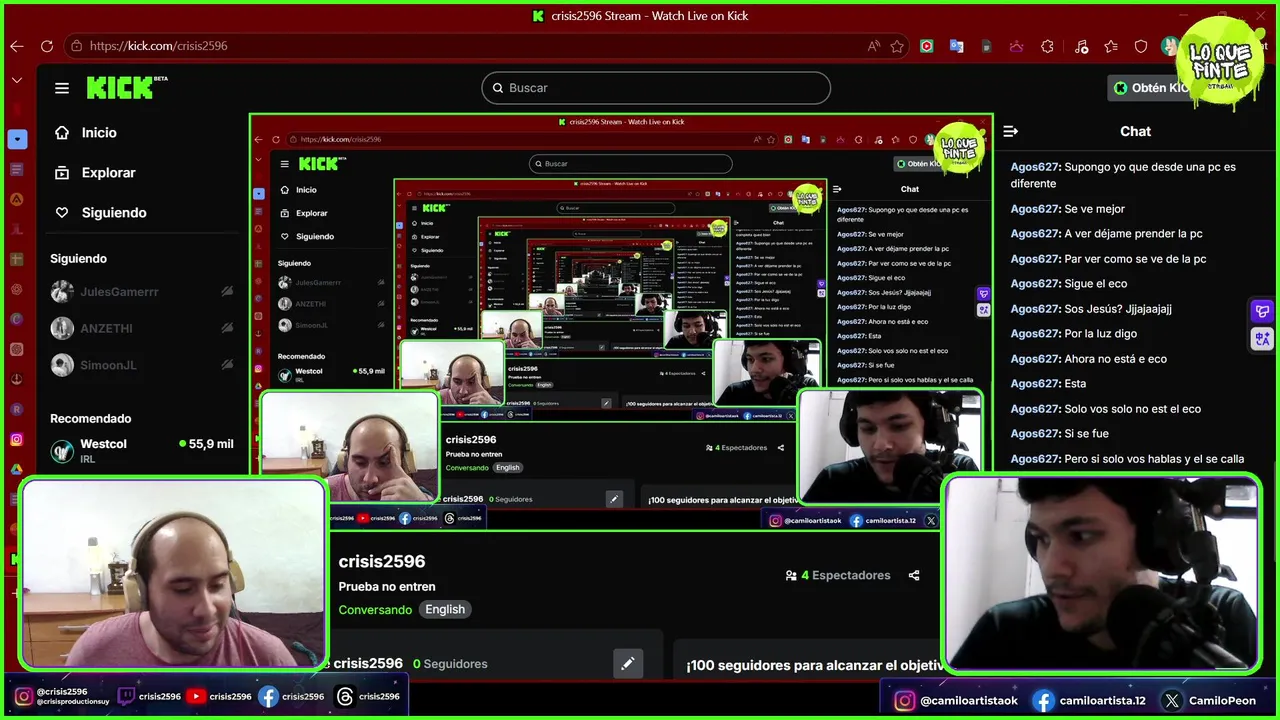This screenshot has height=720, width=1280.
Task: Open the Google Translate extension icon
Action: click(957, 46)
